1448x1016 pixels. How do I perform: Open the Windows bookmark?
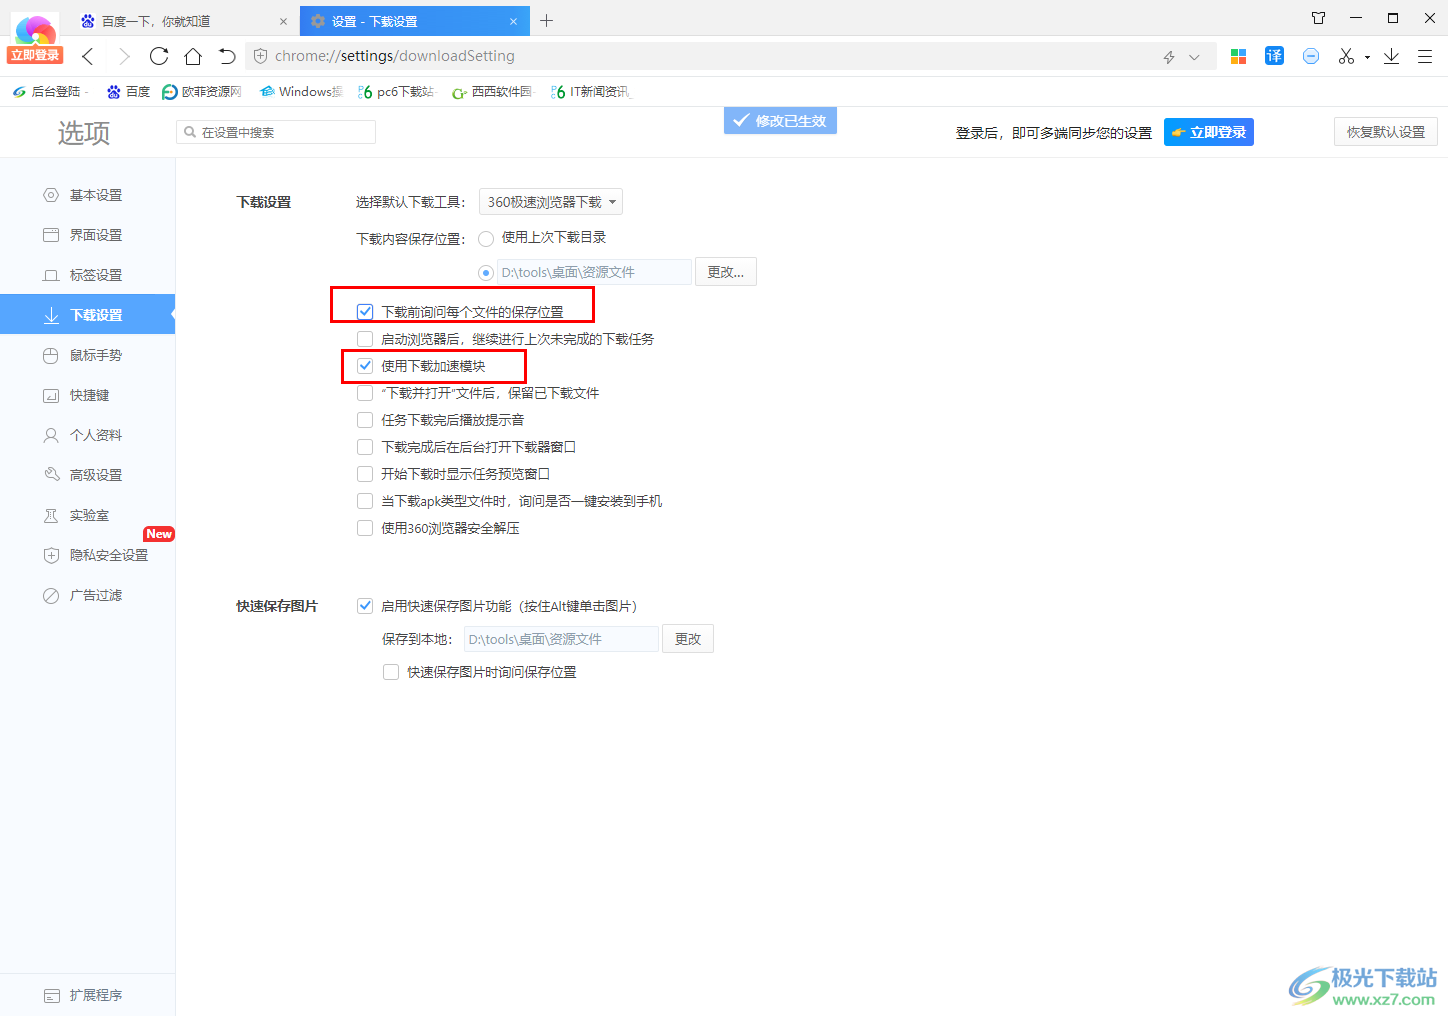(301, 91)
